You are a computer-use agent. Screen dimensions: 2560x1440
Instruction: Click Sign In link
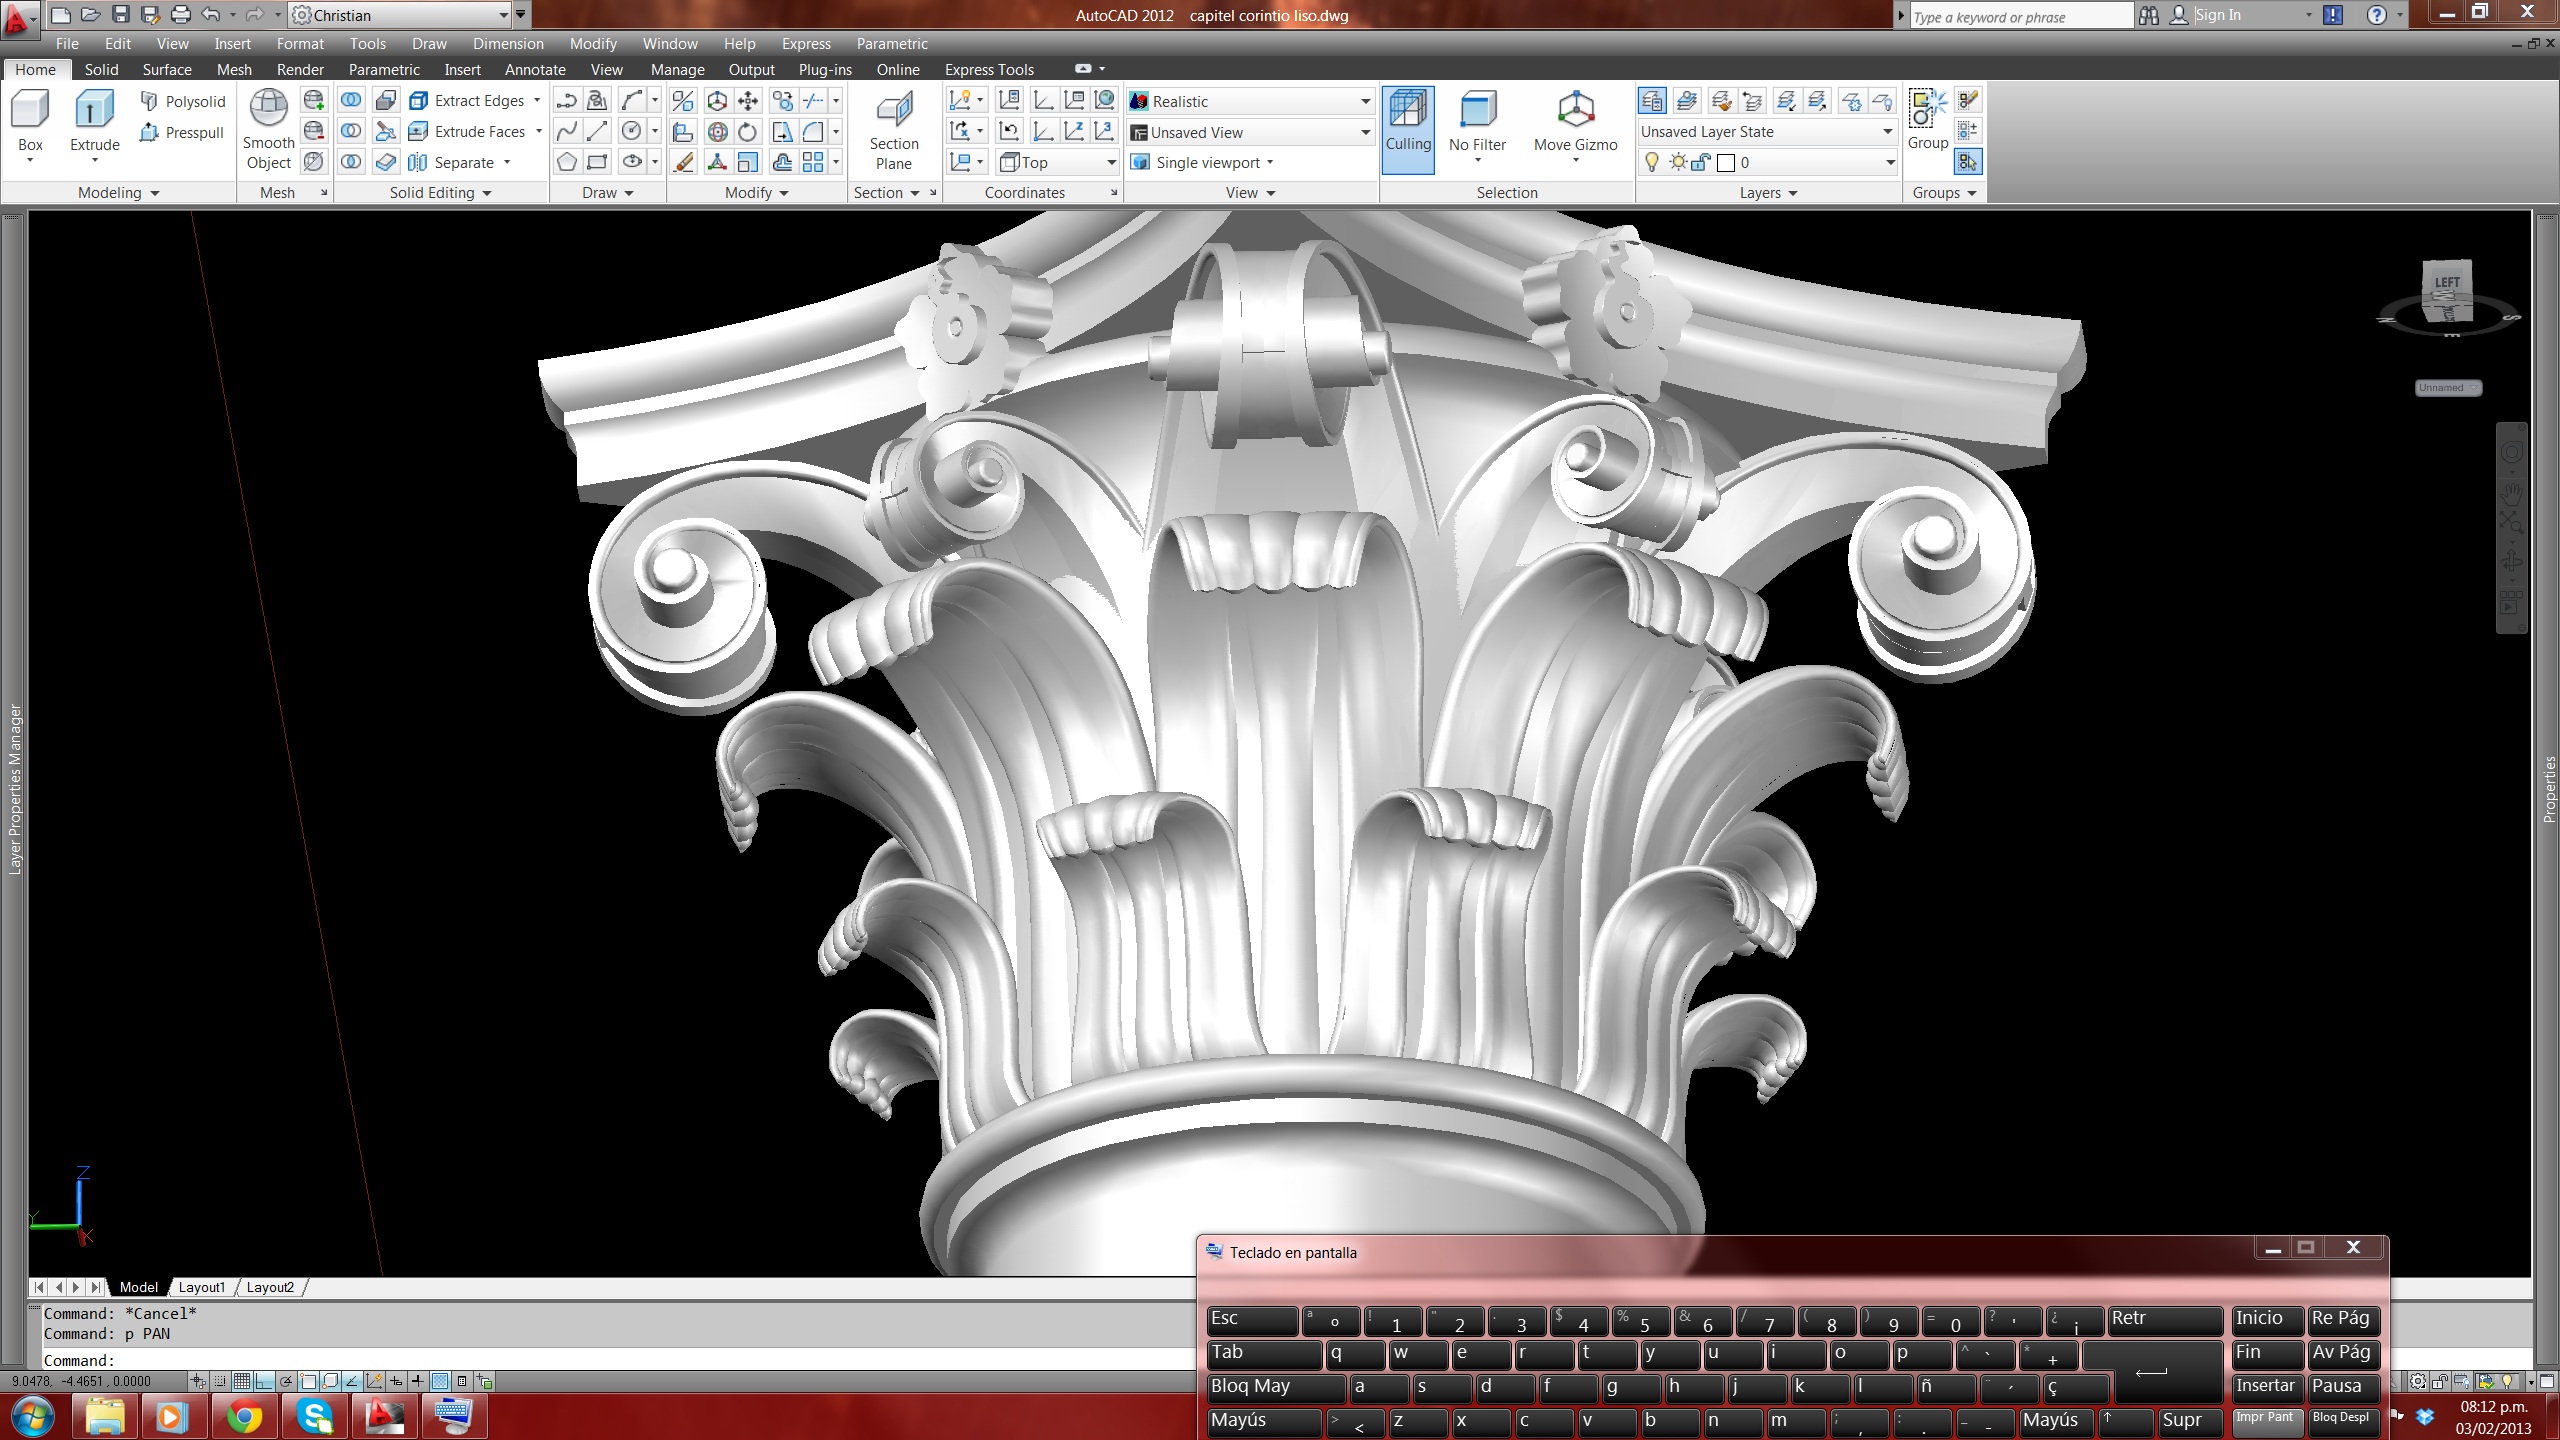[2217, 16]
